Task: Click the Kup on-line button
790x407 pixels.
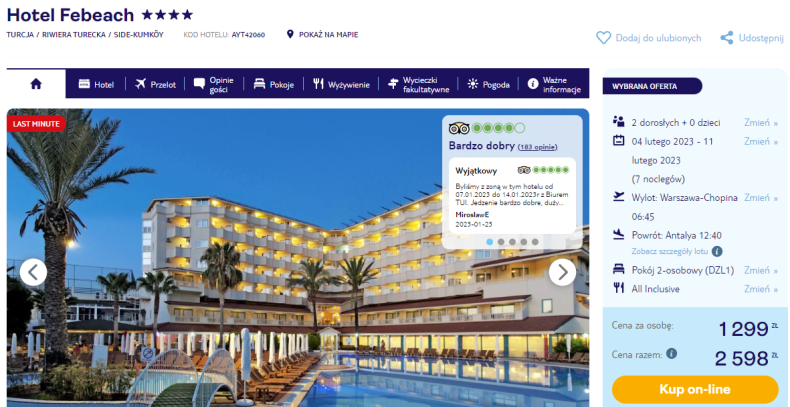Action: 695,389
